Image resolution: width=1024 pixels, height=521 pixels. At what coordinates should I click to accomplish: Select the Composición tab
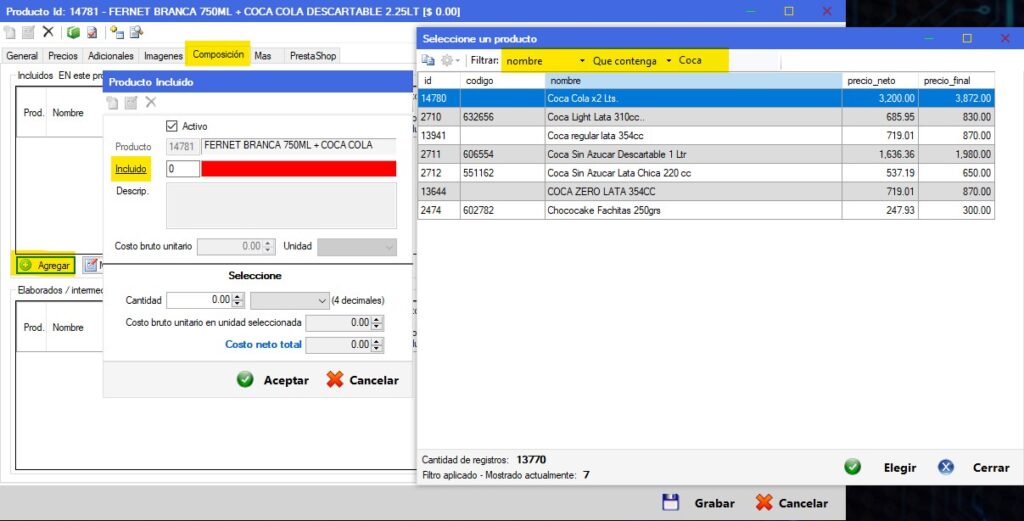click(218, 54)
